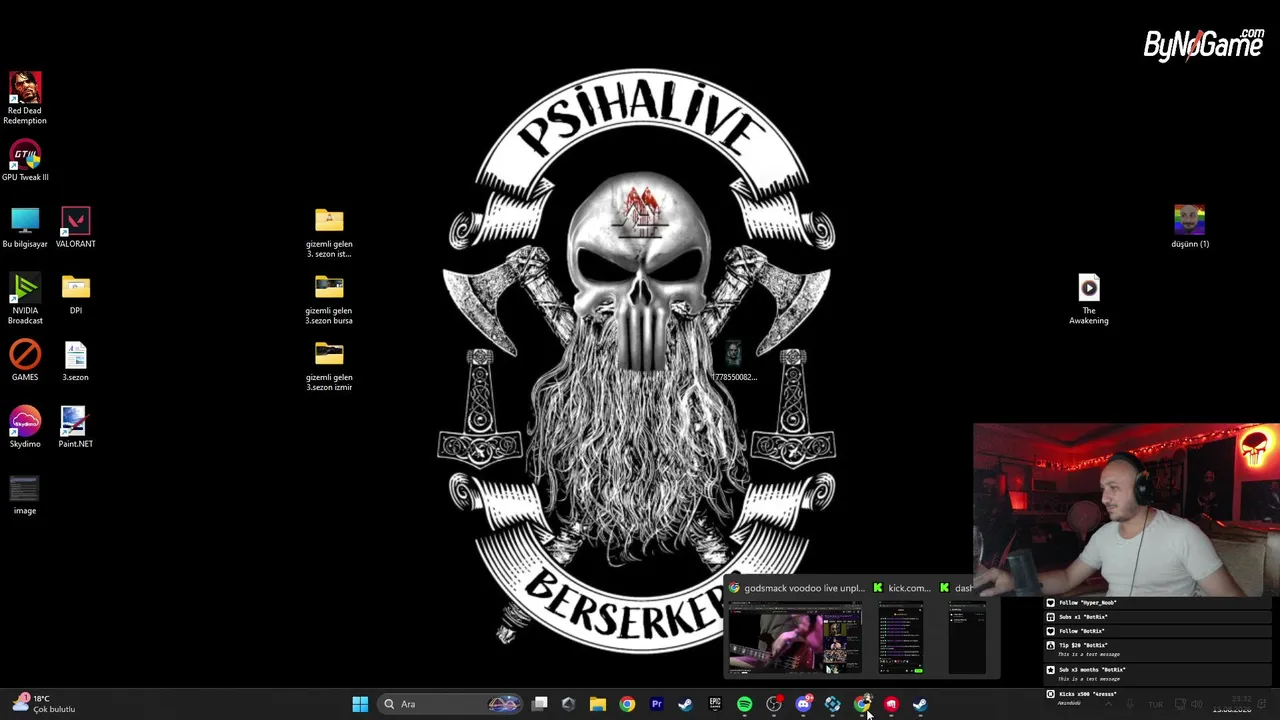Open Epic Games Launcher from the taskbar
The height and width of the screenshot is (720, 1280).
coord(715,704)
